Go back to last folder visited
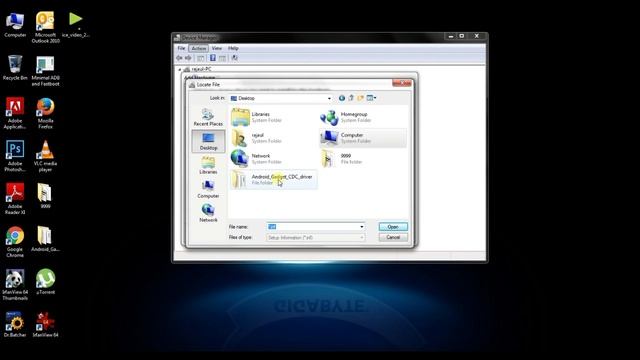This screenshot has height=360, width=640. 342,98
